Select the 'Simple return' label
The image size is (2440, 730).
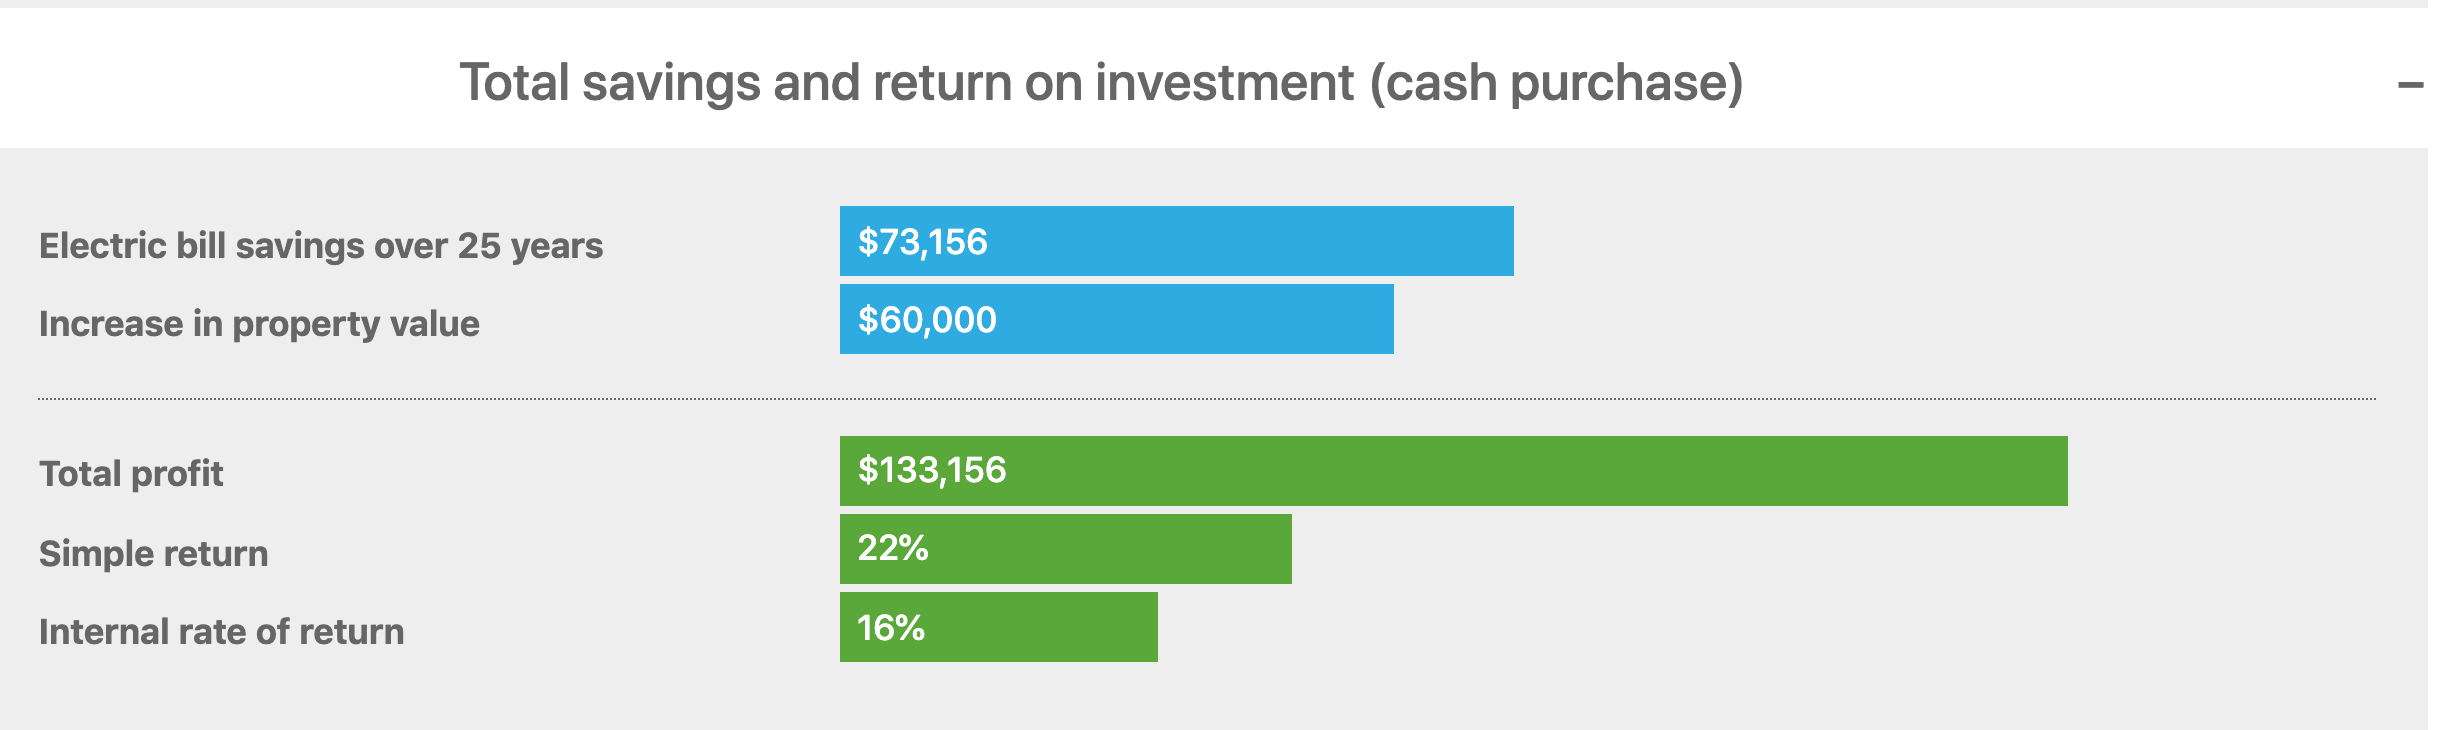(x=153, y=554)
